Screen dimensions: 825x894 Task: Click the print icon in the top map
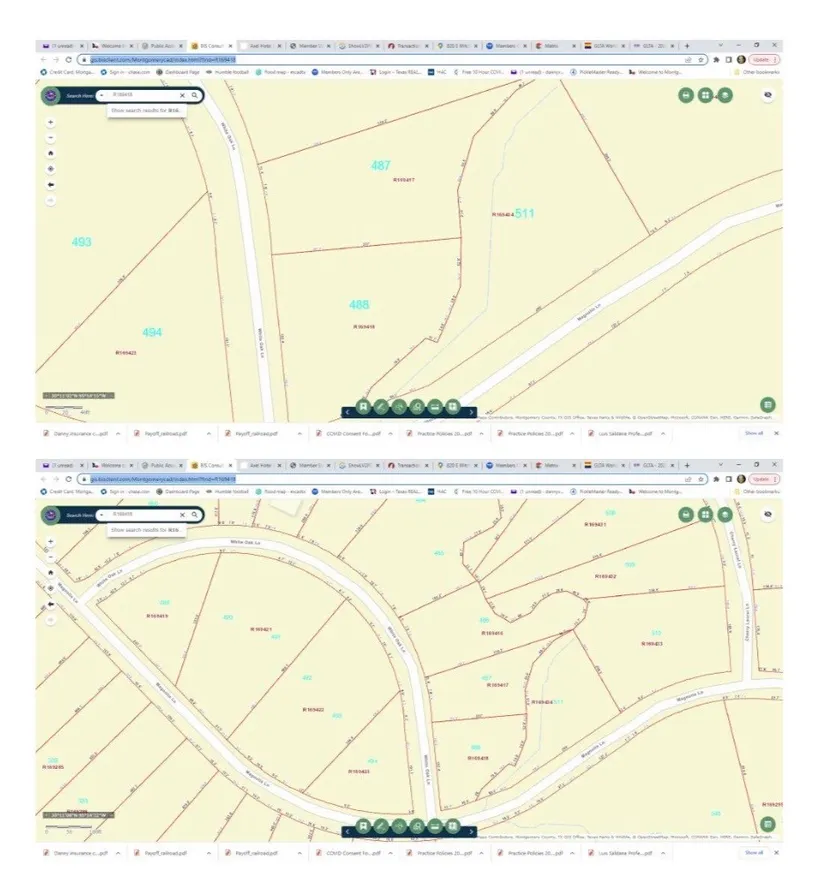point(686,95)
